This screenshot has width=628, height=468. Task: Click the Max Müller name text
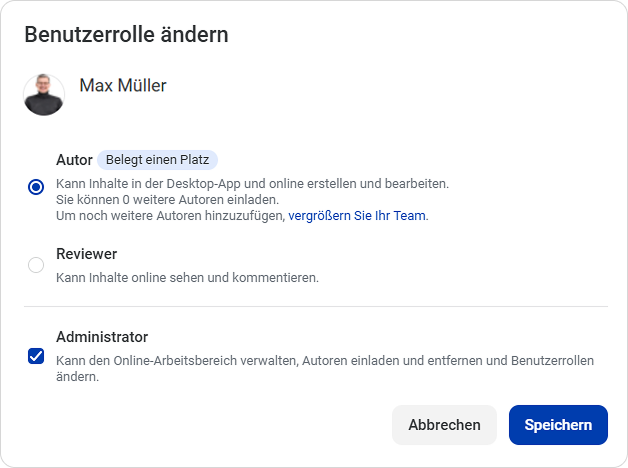123,85
